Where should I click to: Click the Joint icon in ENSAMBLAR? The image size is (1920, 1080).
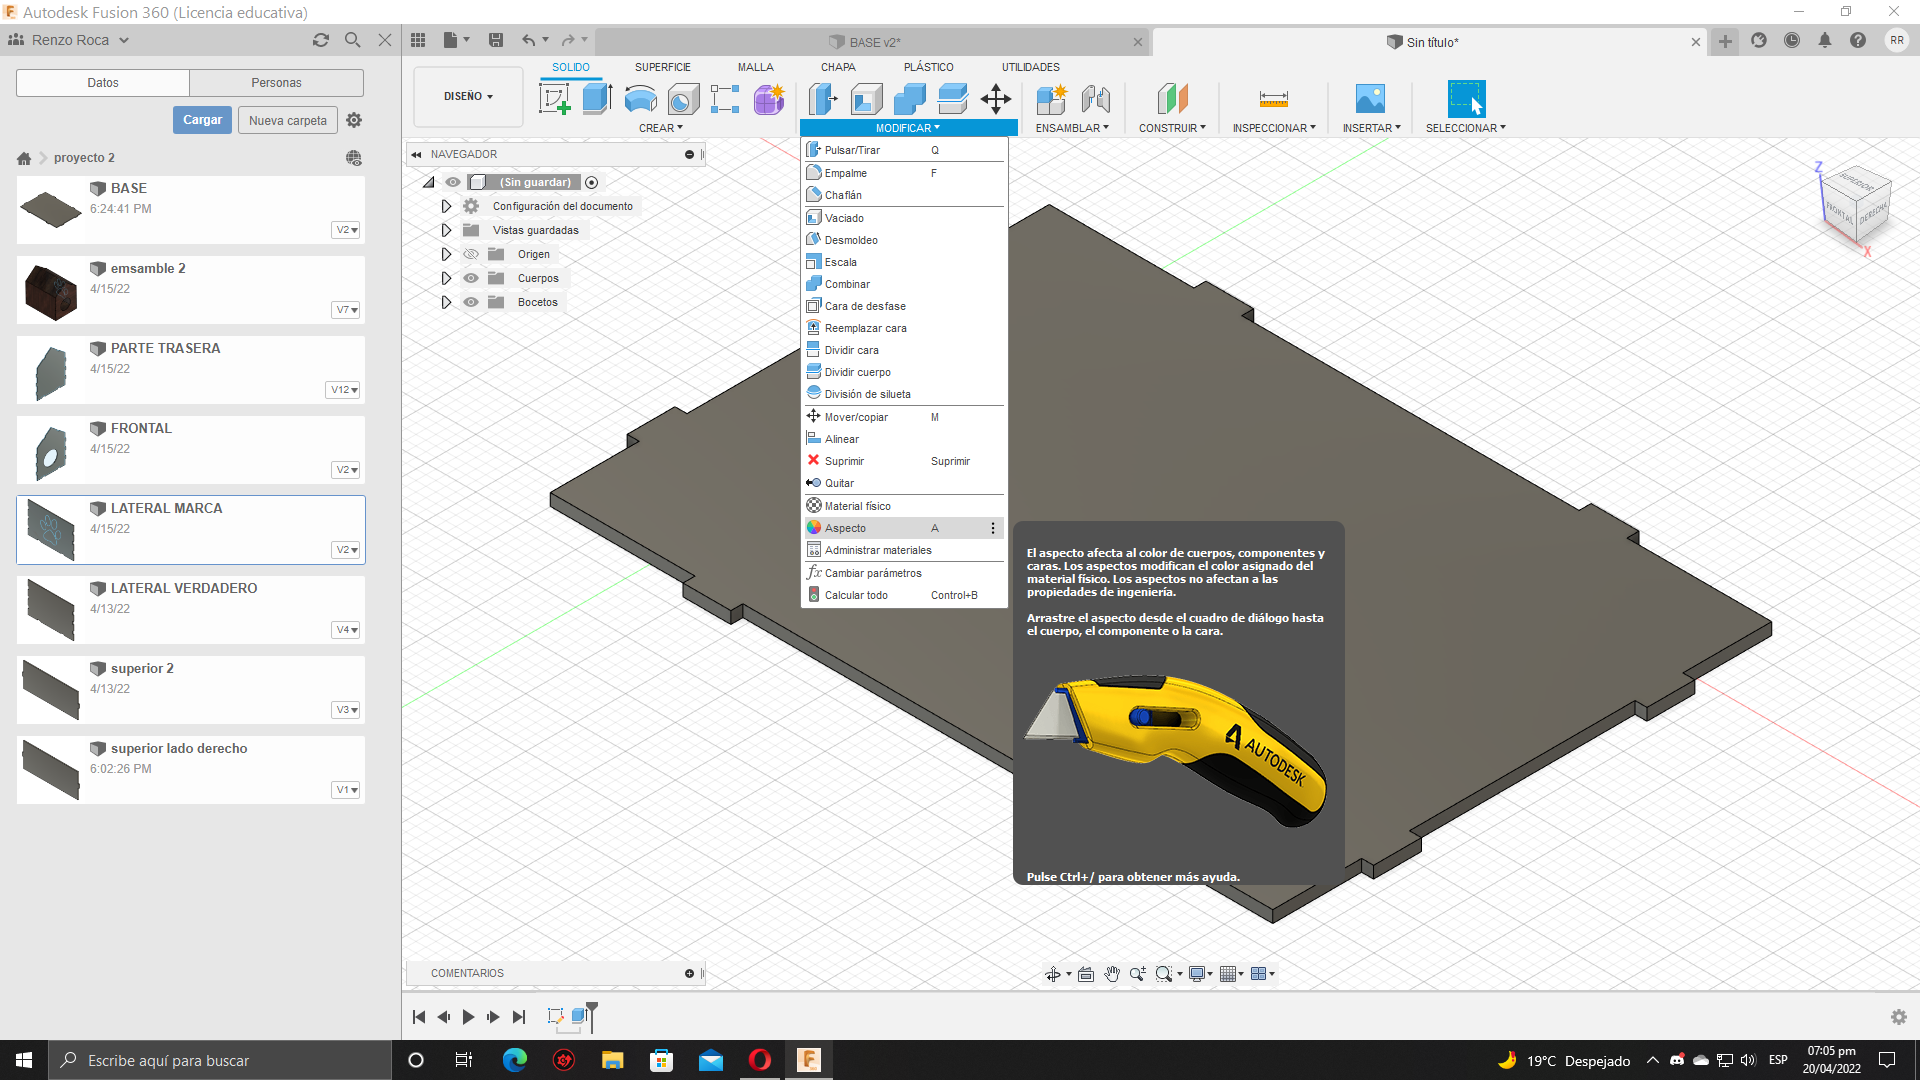click(x=1095, y=99)
